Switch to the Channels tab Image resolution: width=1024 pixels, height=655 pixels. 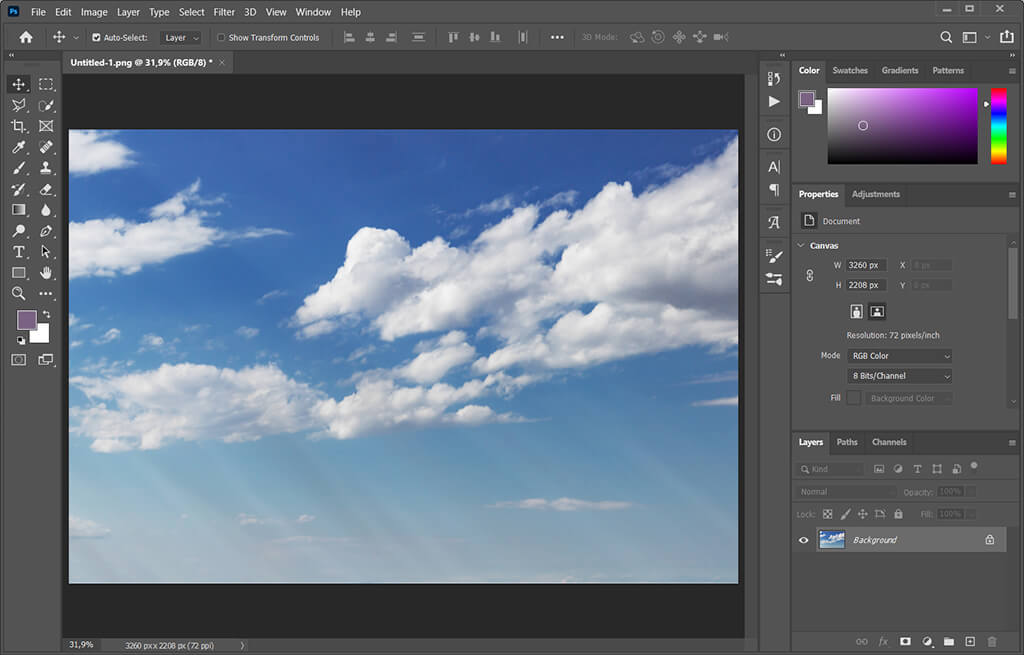tap(888, 442)
